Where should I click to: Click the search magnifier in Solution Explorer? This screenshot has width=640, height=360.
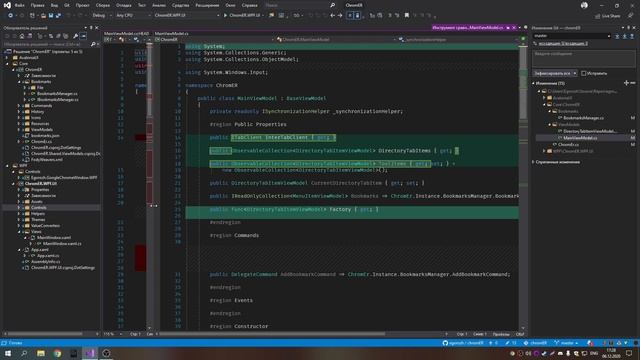tap(93, 44)
